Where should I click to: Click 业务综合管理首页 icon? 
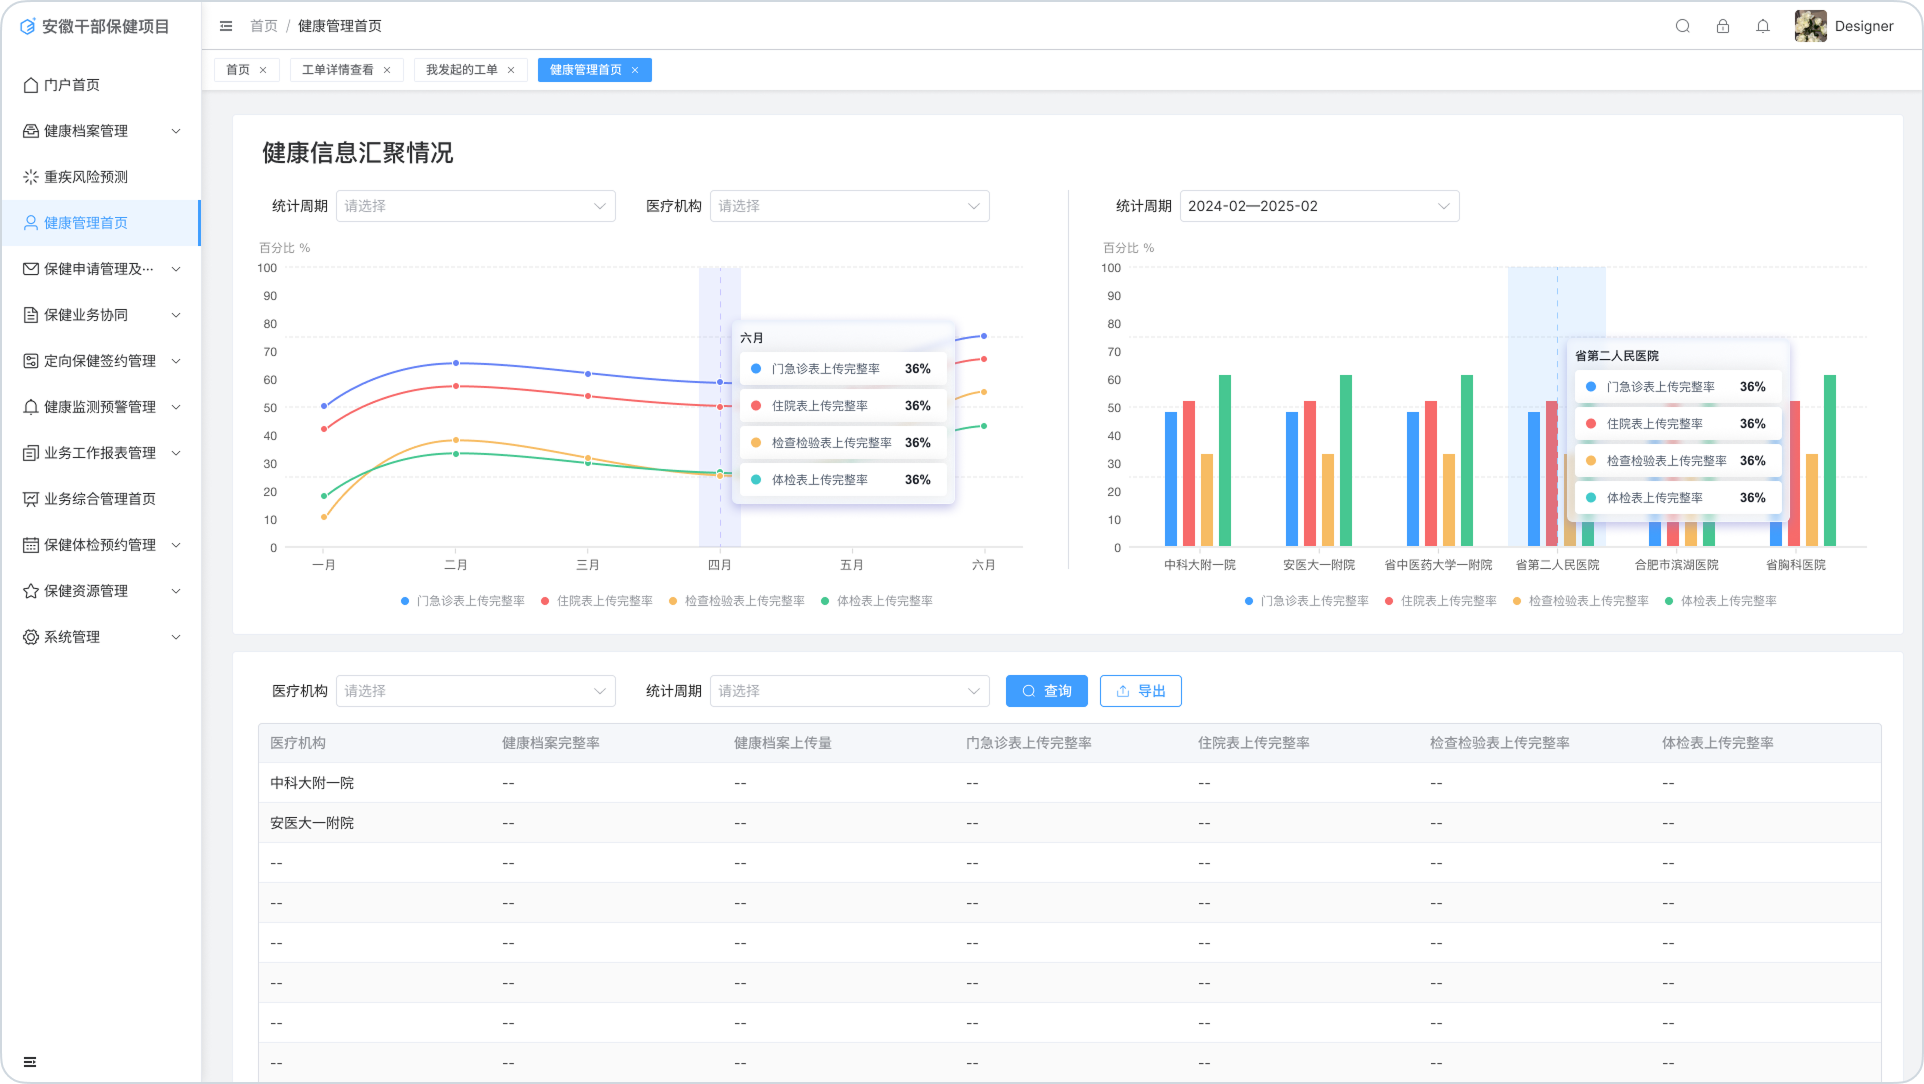[x=31, y=499]
